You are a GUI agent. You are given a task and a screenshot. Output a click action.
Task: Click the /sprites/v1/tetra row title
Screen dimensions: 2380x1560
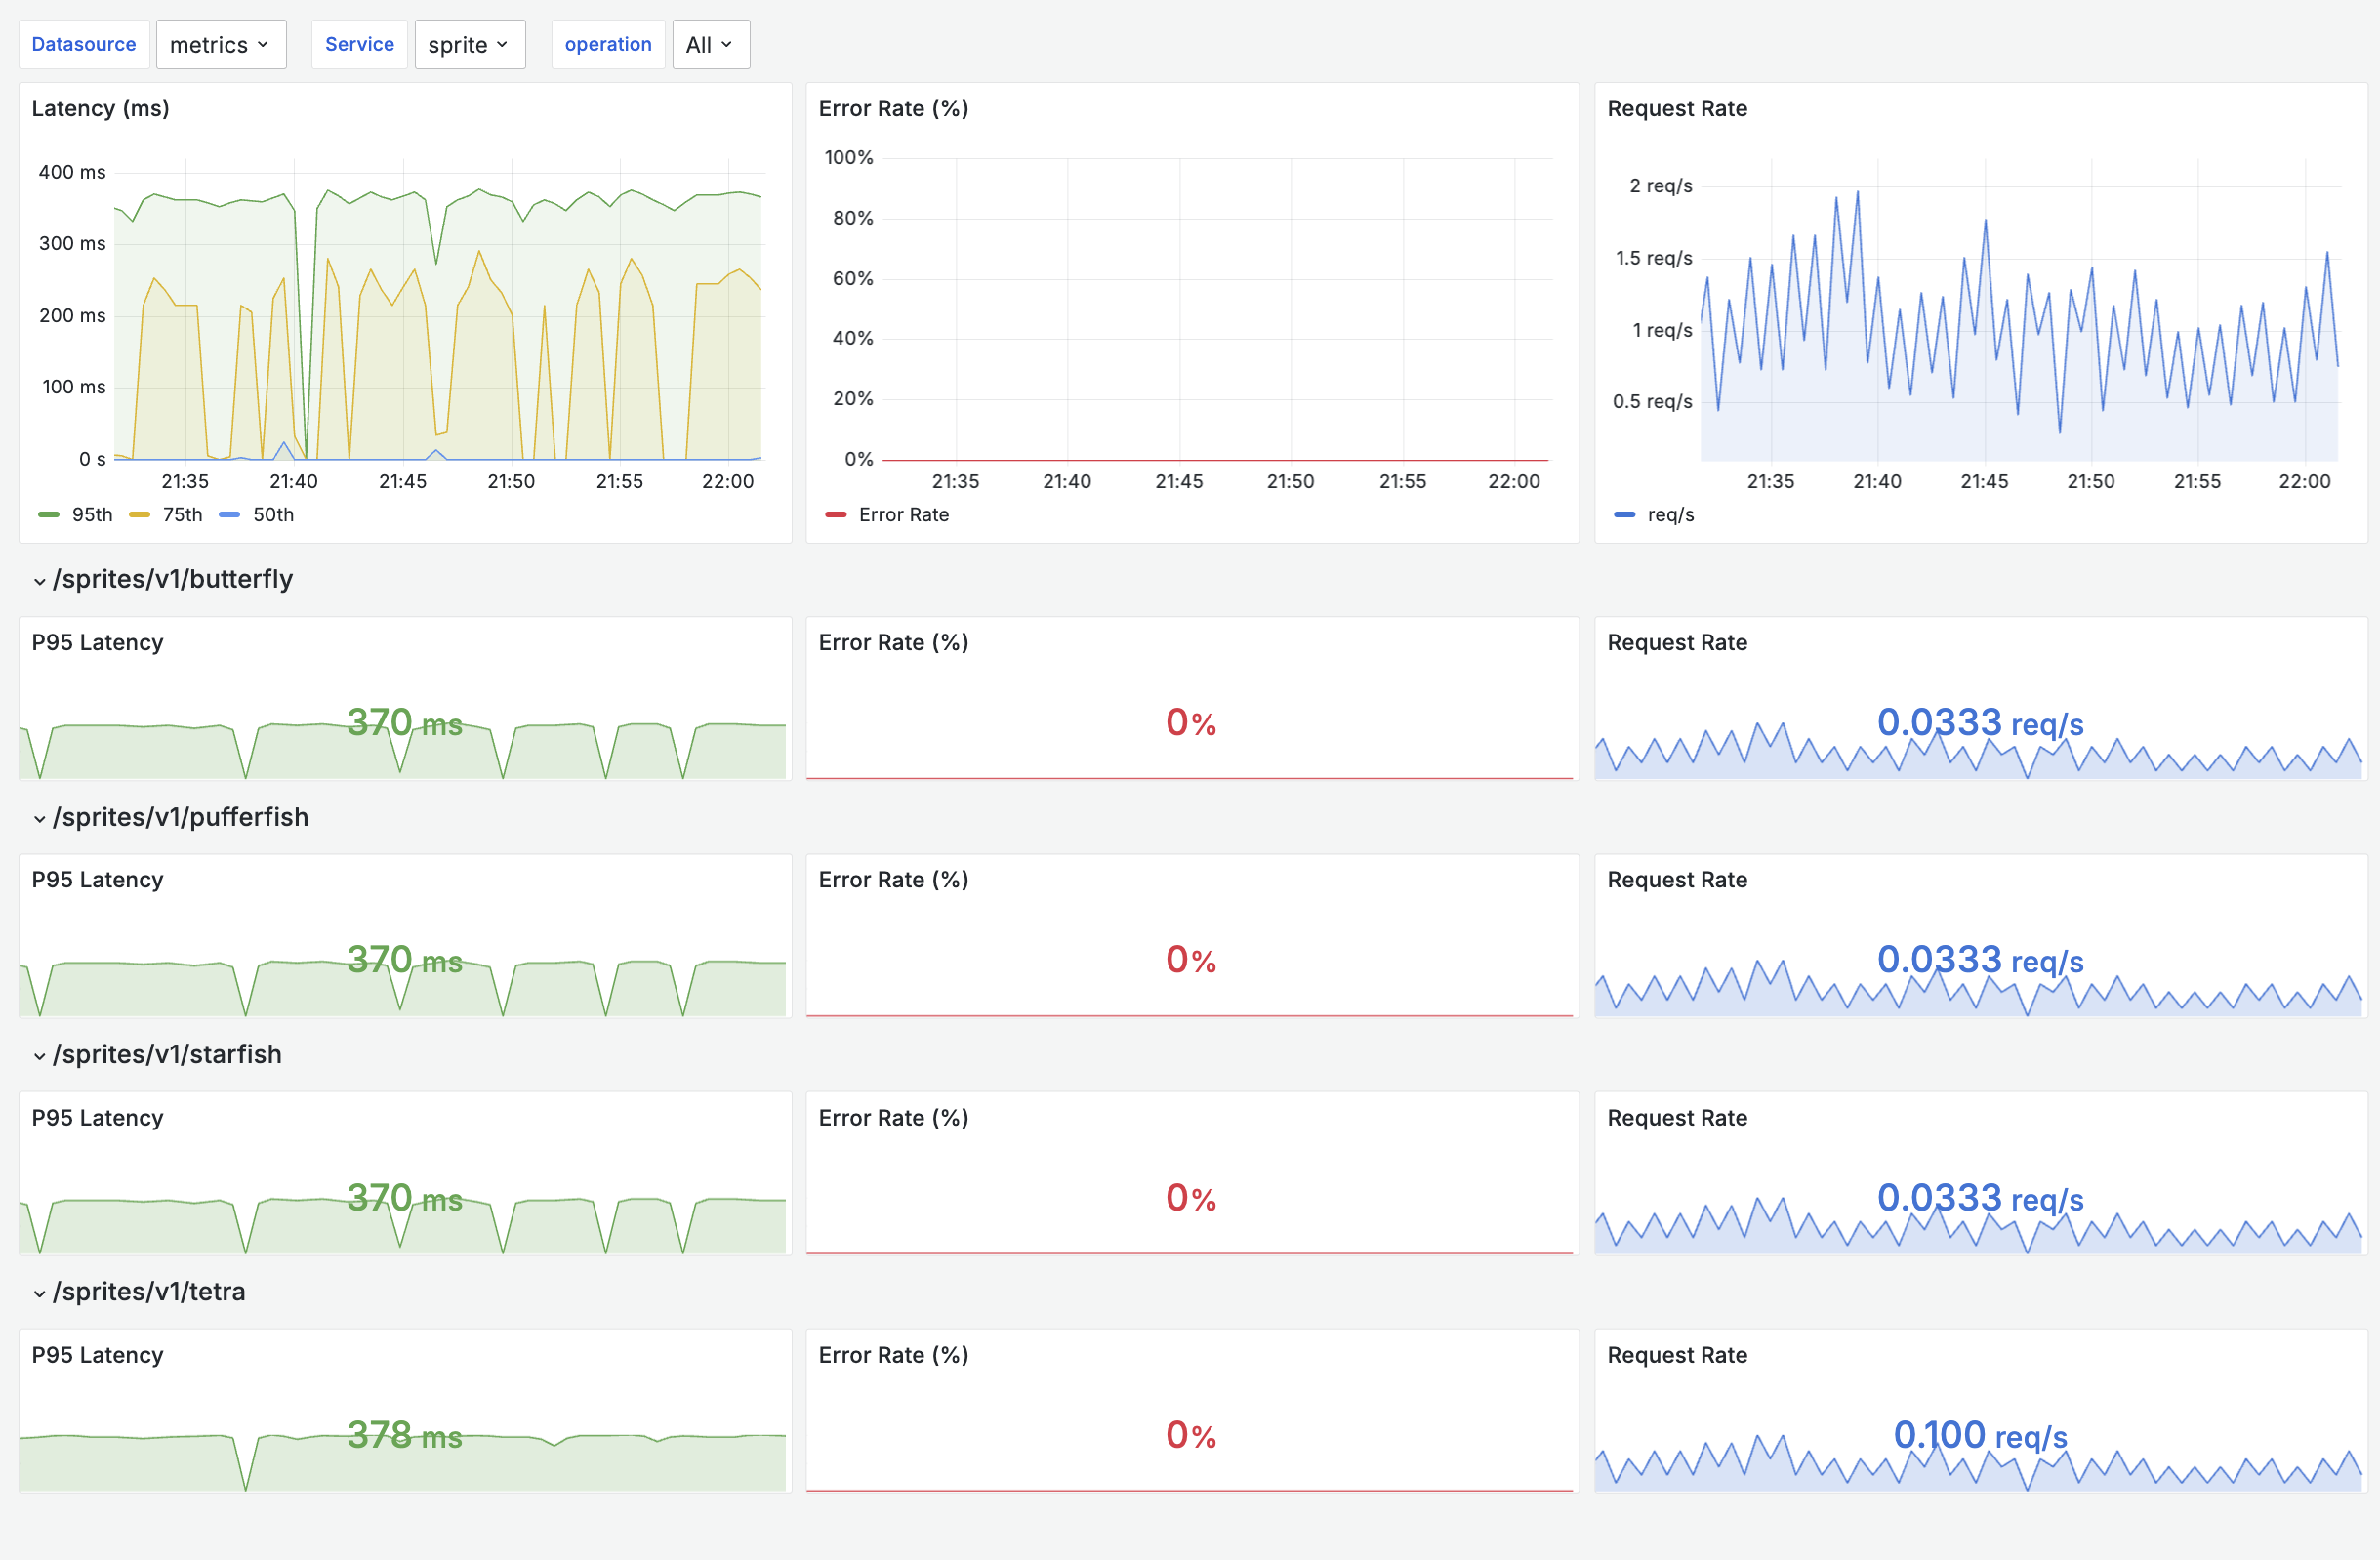click(x=149, y=1292)
